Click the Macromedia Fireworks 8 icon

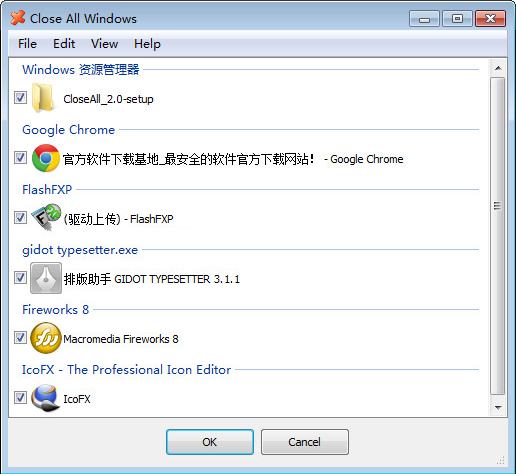click(46, 338)
